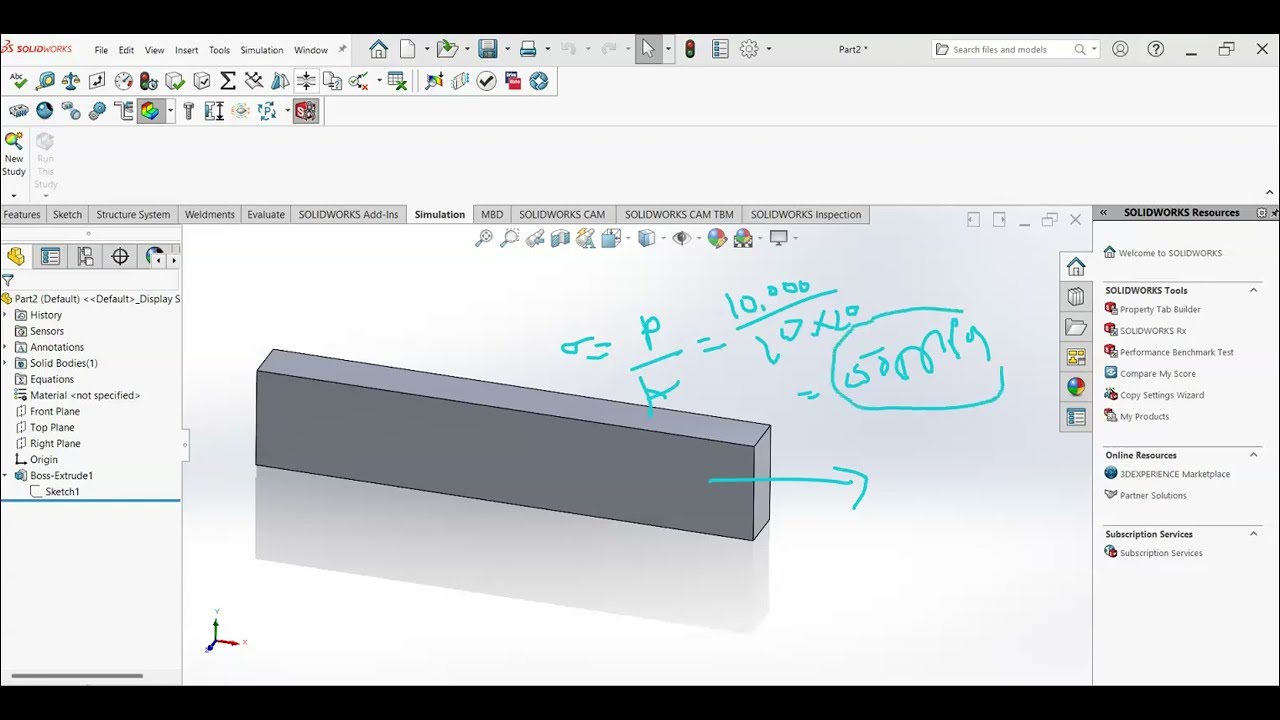This screenshot has width=1280, height=720.
Task: Select the Front Plane tree item
Action: tap(55, 411)
